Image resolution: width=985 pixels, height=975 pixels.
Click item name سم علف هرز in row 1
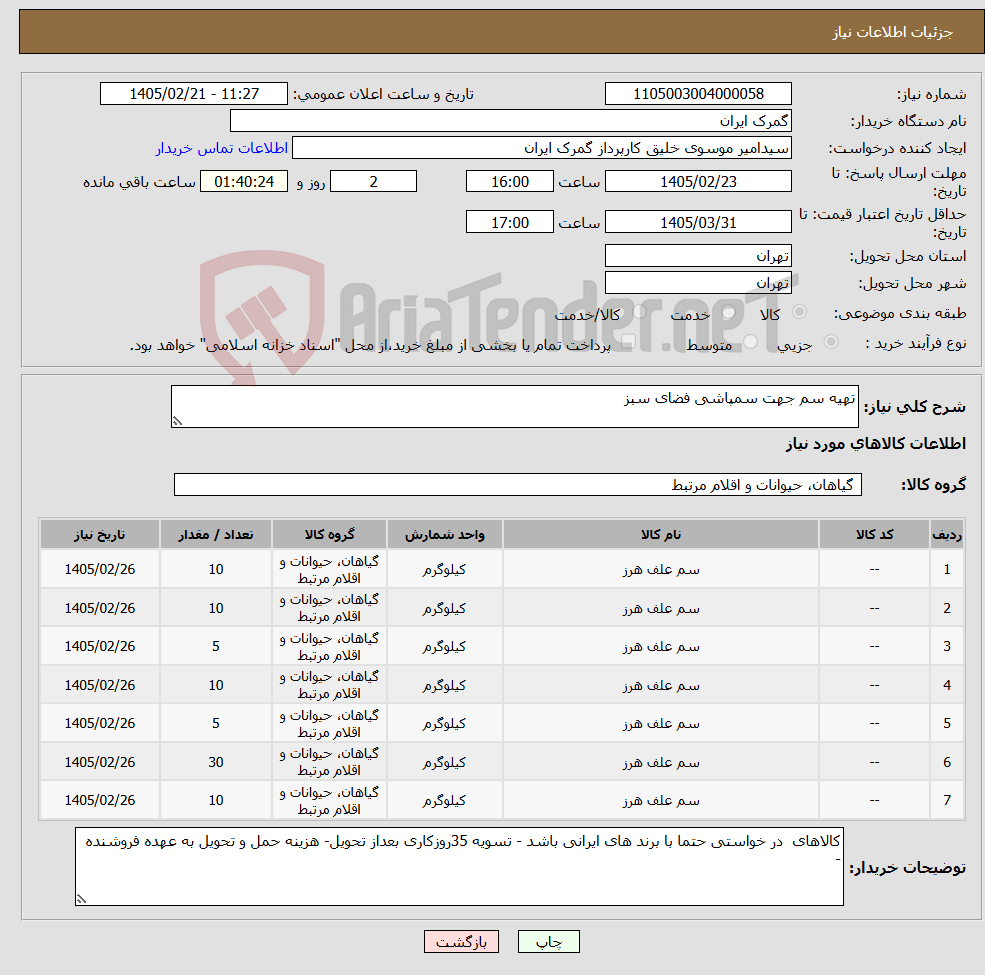[x=660, y=569]
